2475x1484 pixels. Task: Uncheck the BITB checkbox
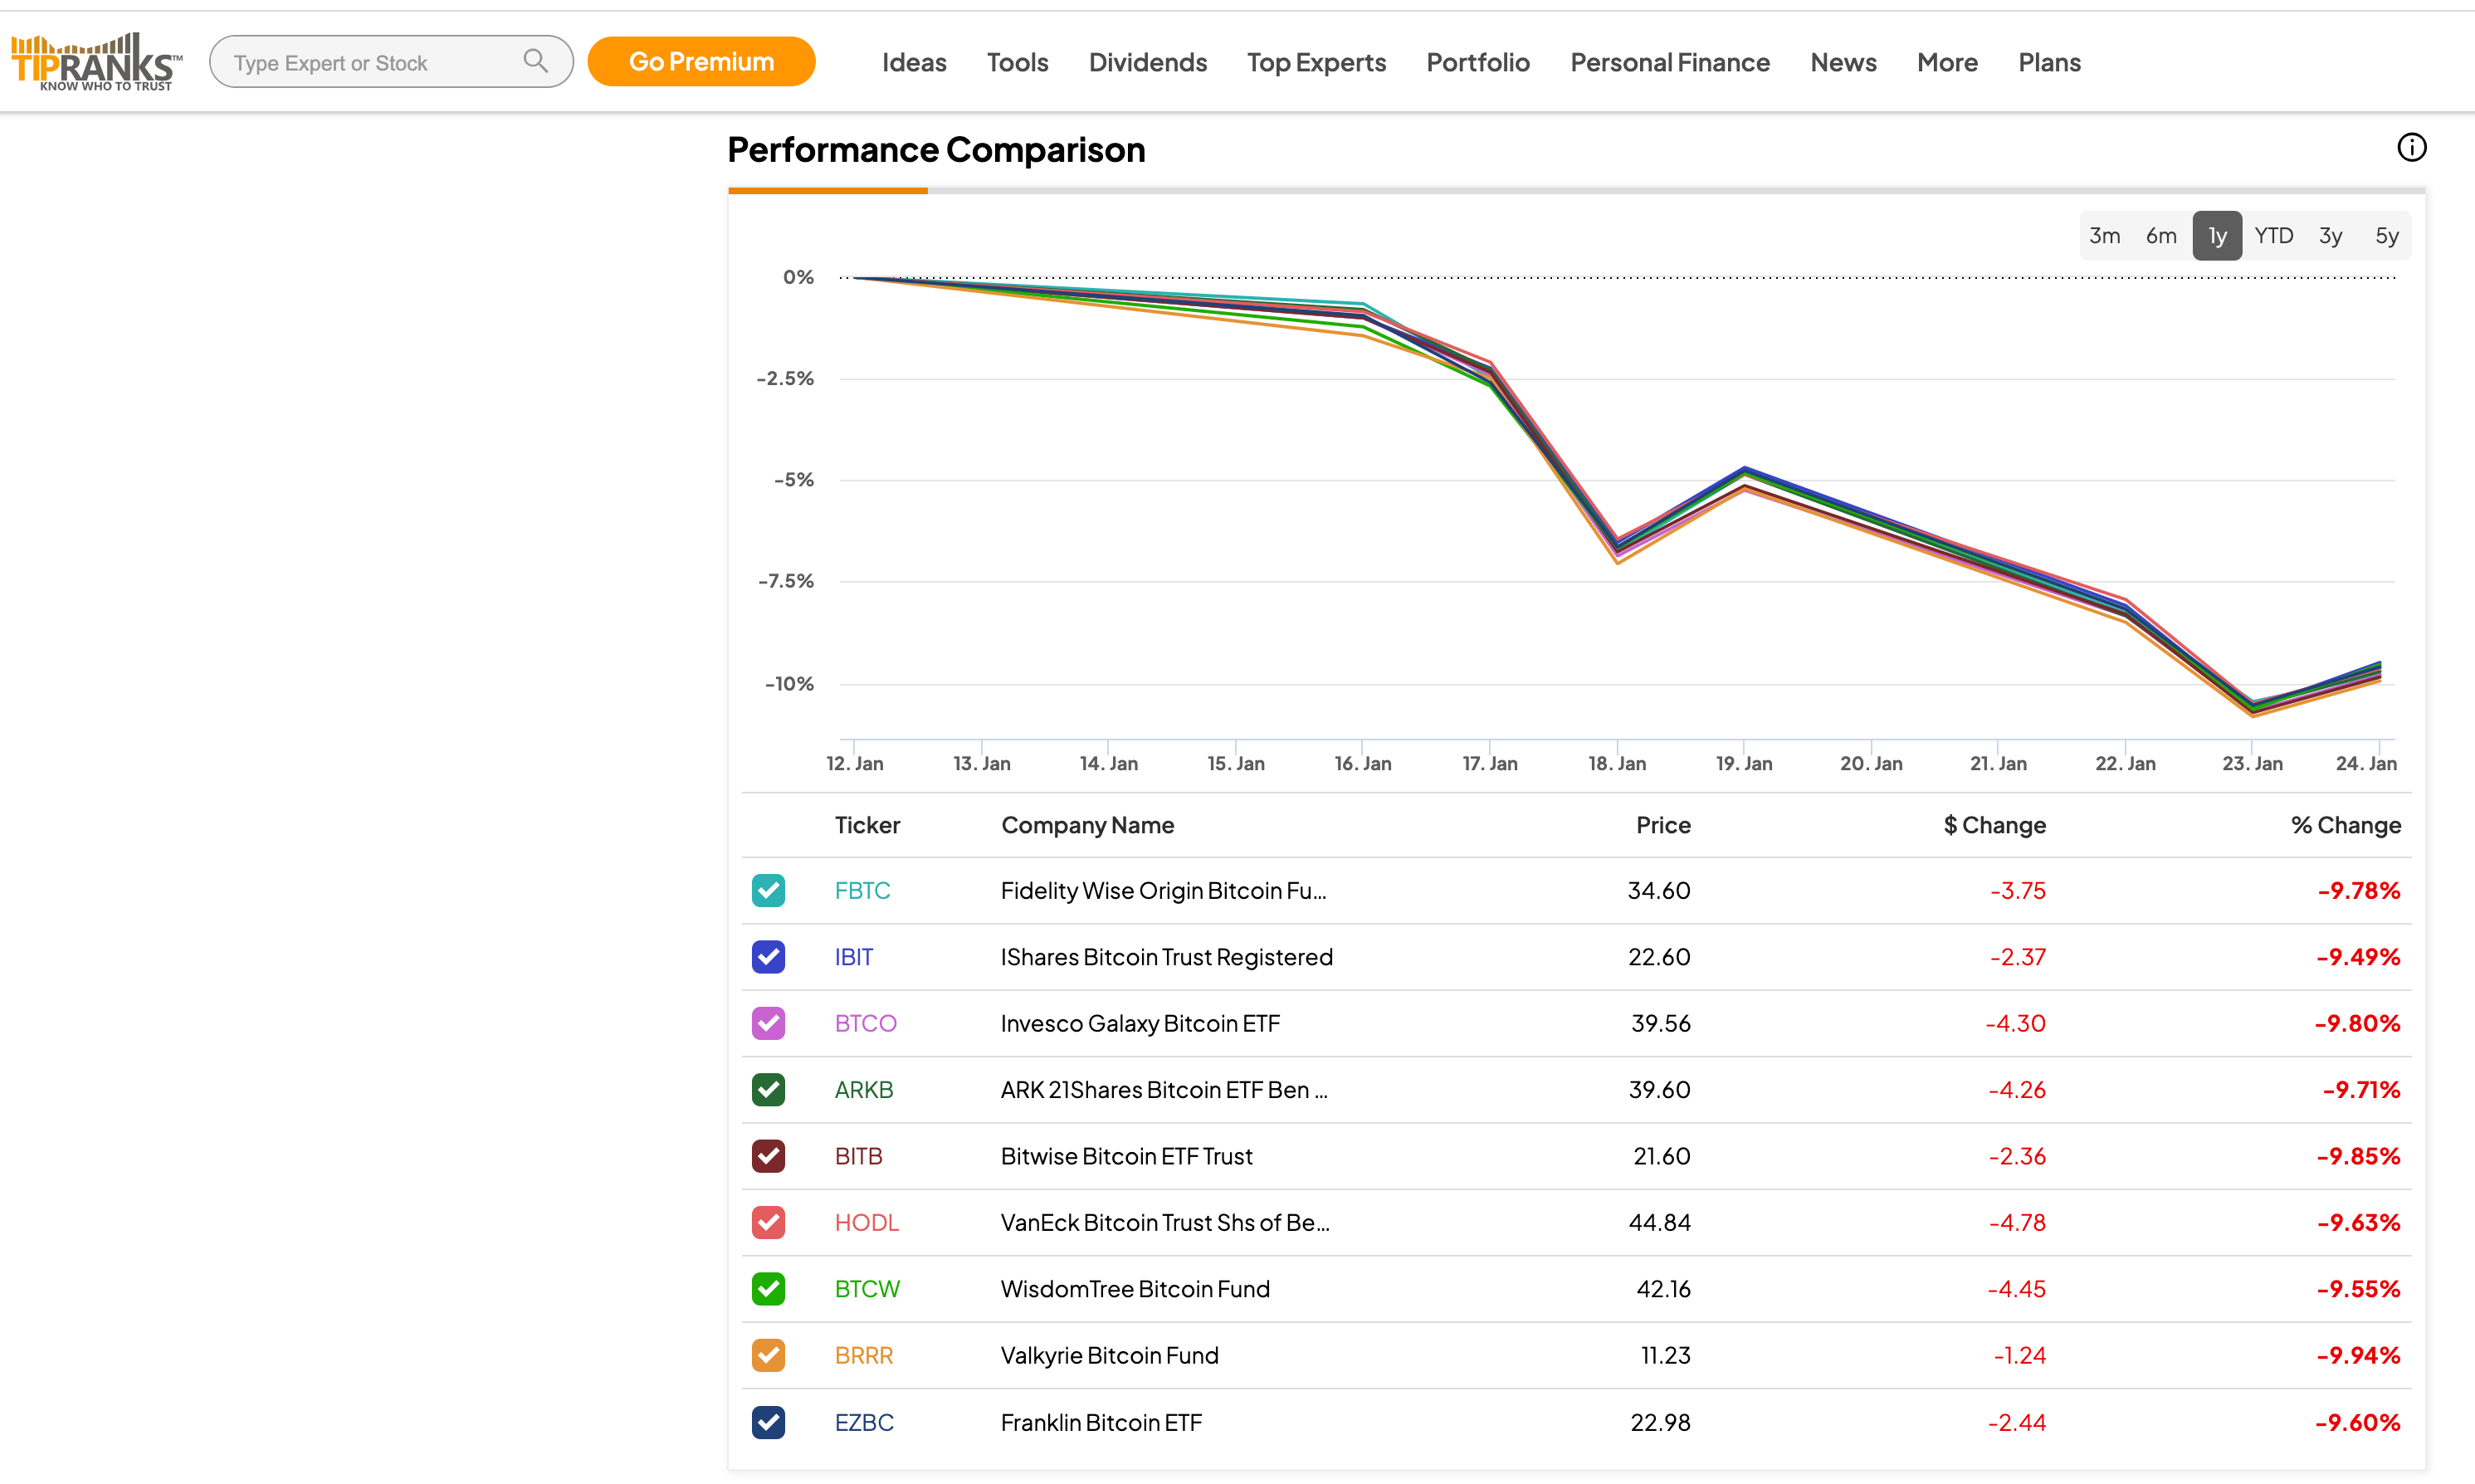(768, 1156)
